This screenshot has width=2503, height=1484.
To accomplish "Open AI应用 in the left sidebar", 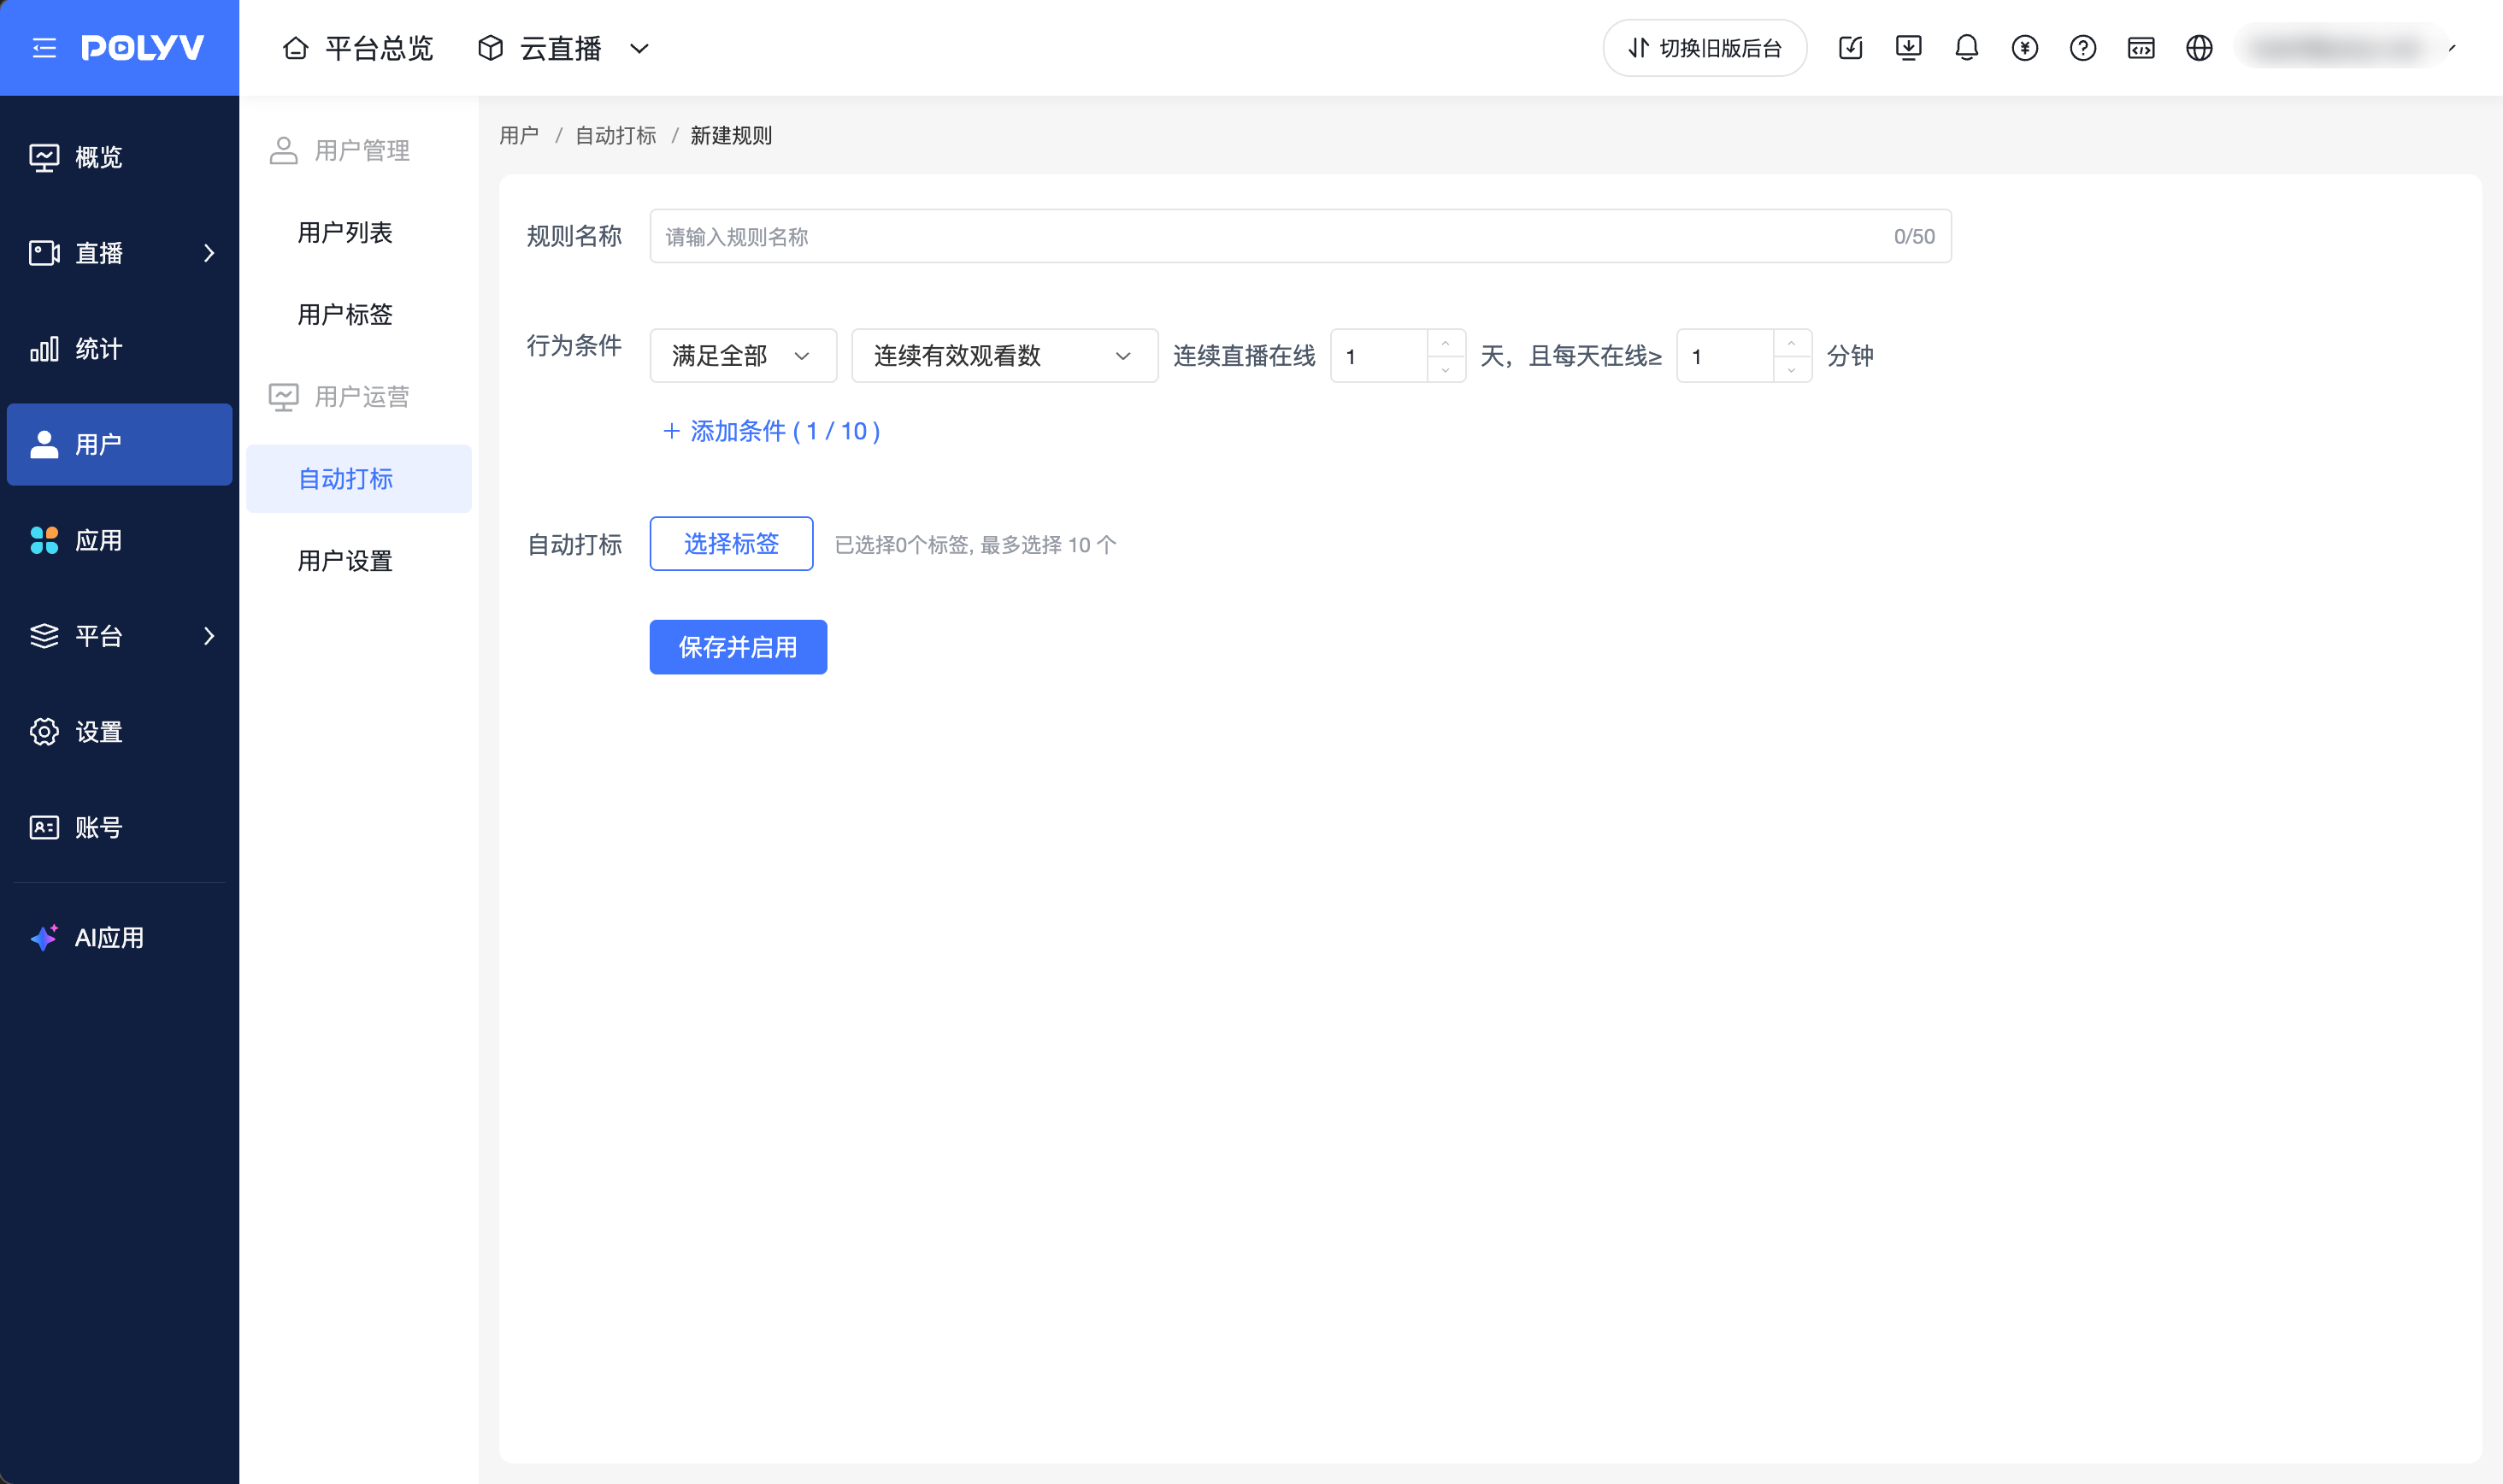I will click(119, 938).
